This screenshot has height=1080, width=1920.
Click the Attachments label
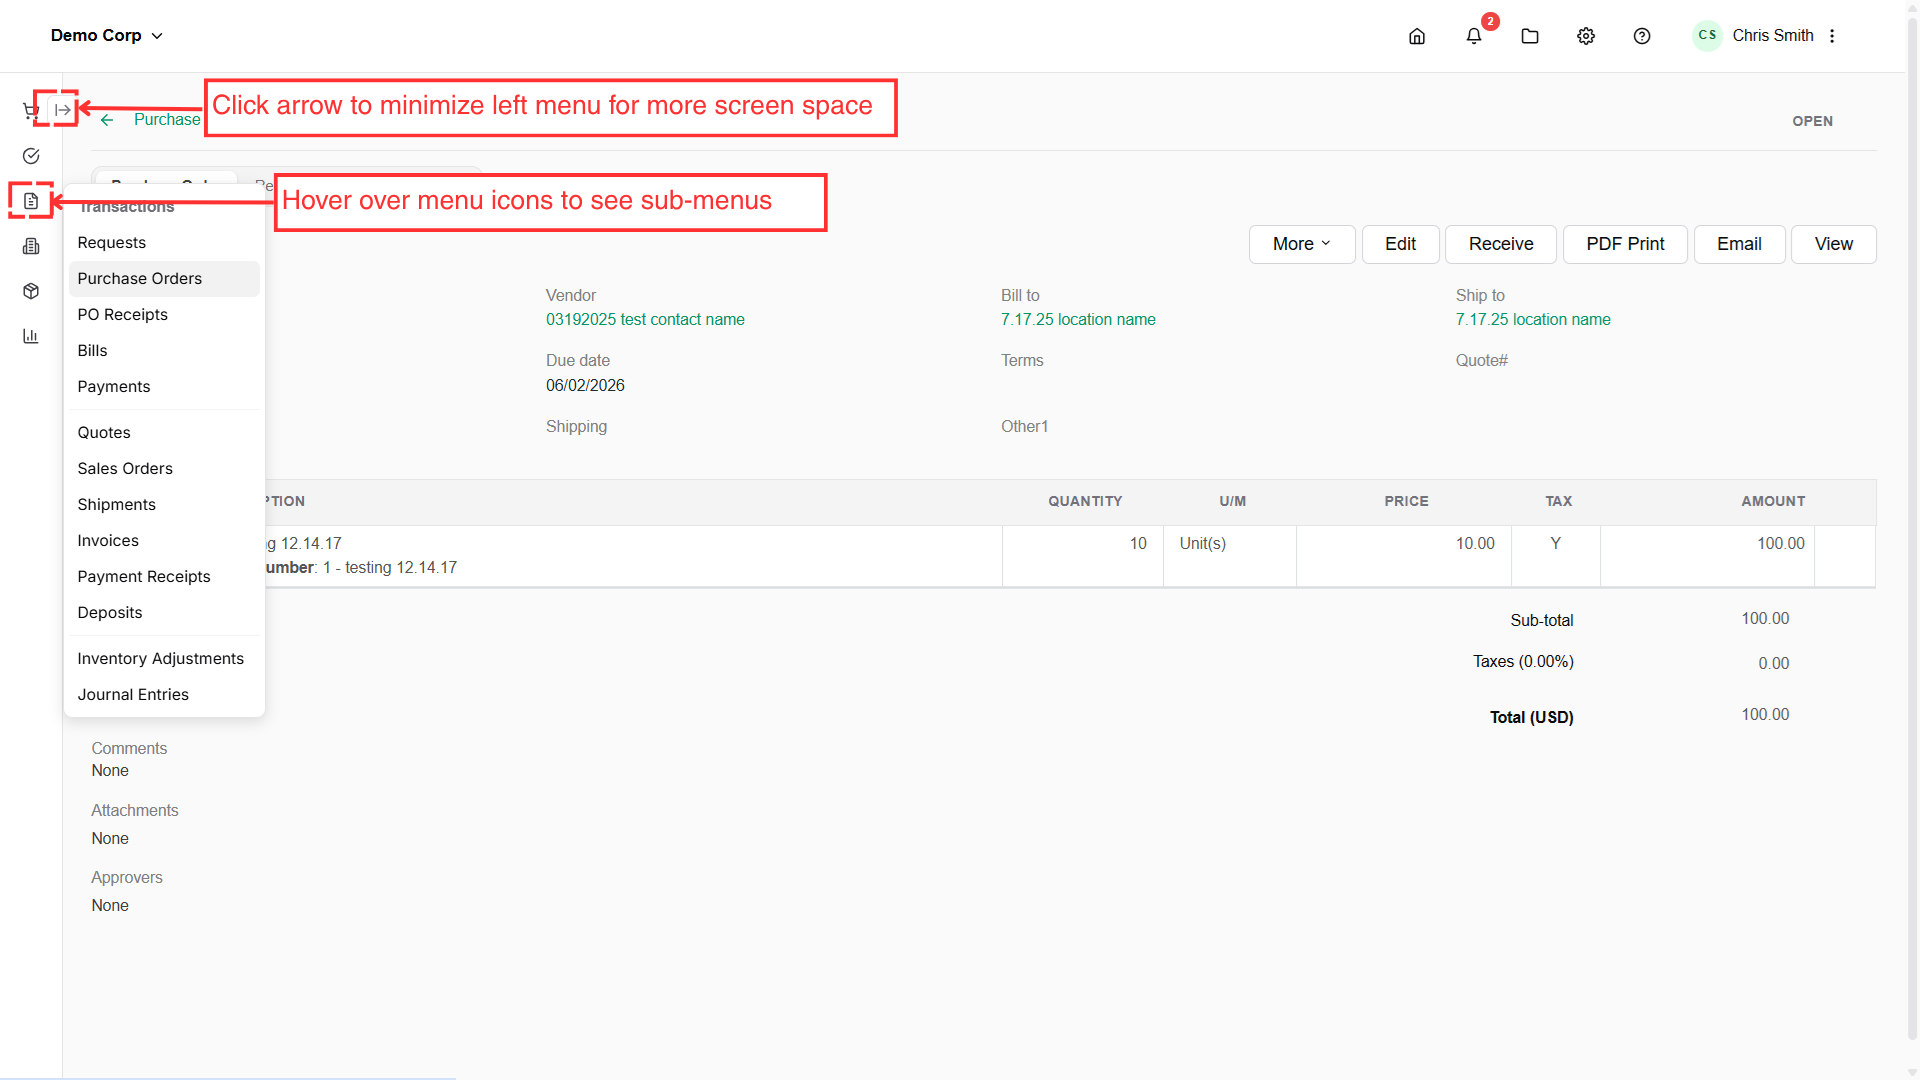(x=135, y=811)
